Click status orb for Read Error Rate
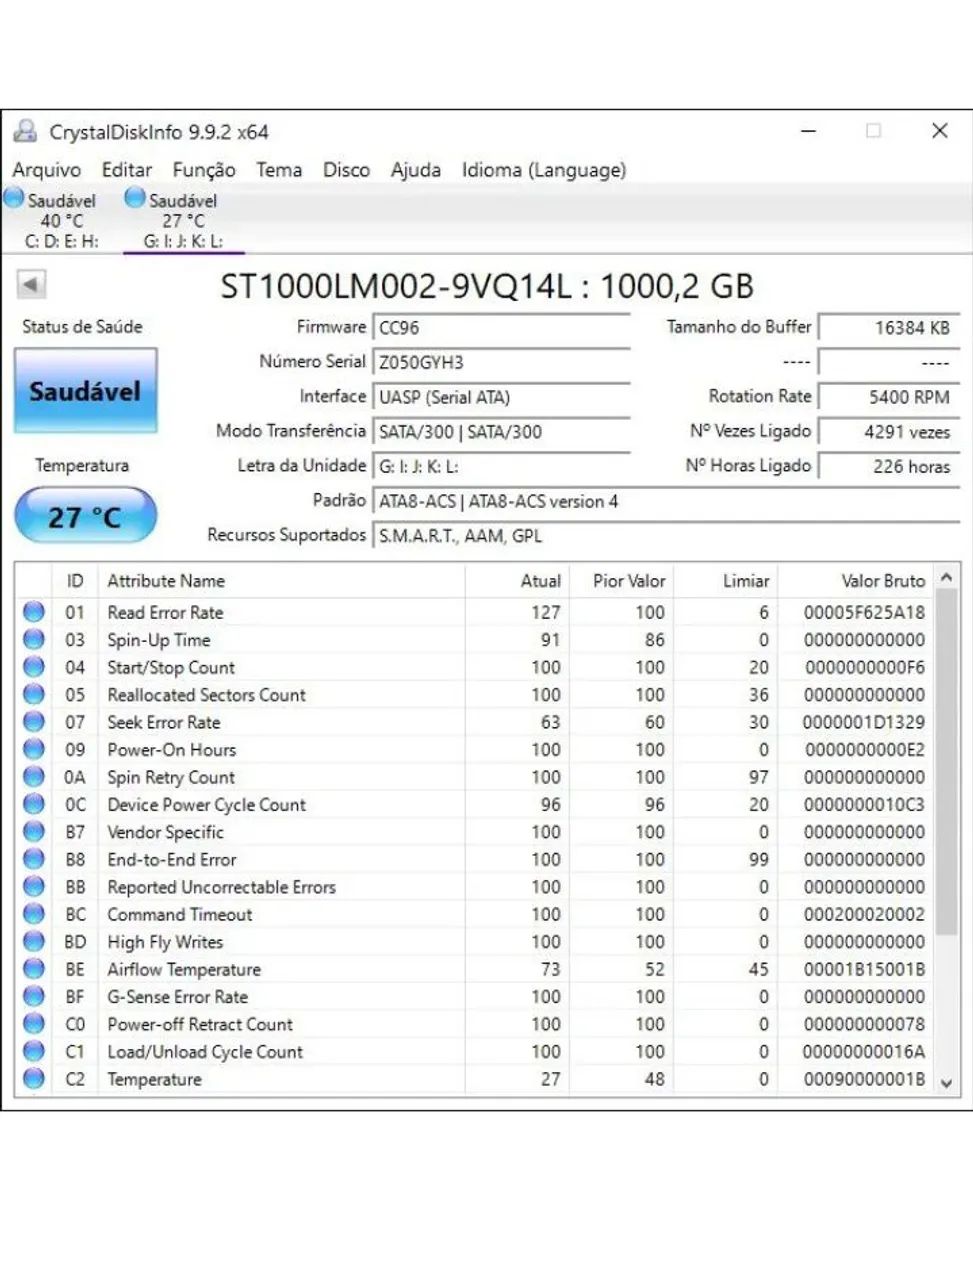This screenshot has height=1280, width=973. (x=34, y=612)
